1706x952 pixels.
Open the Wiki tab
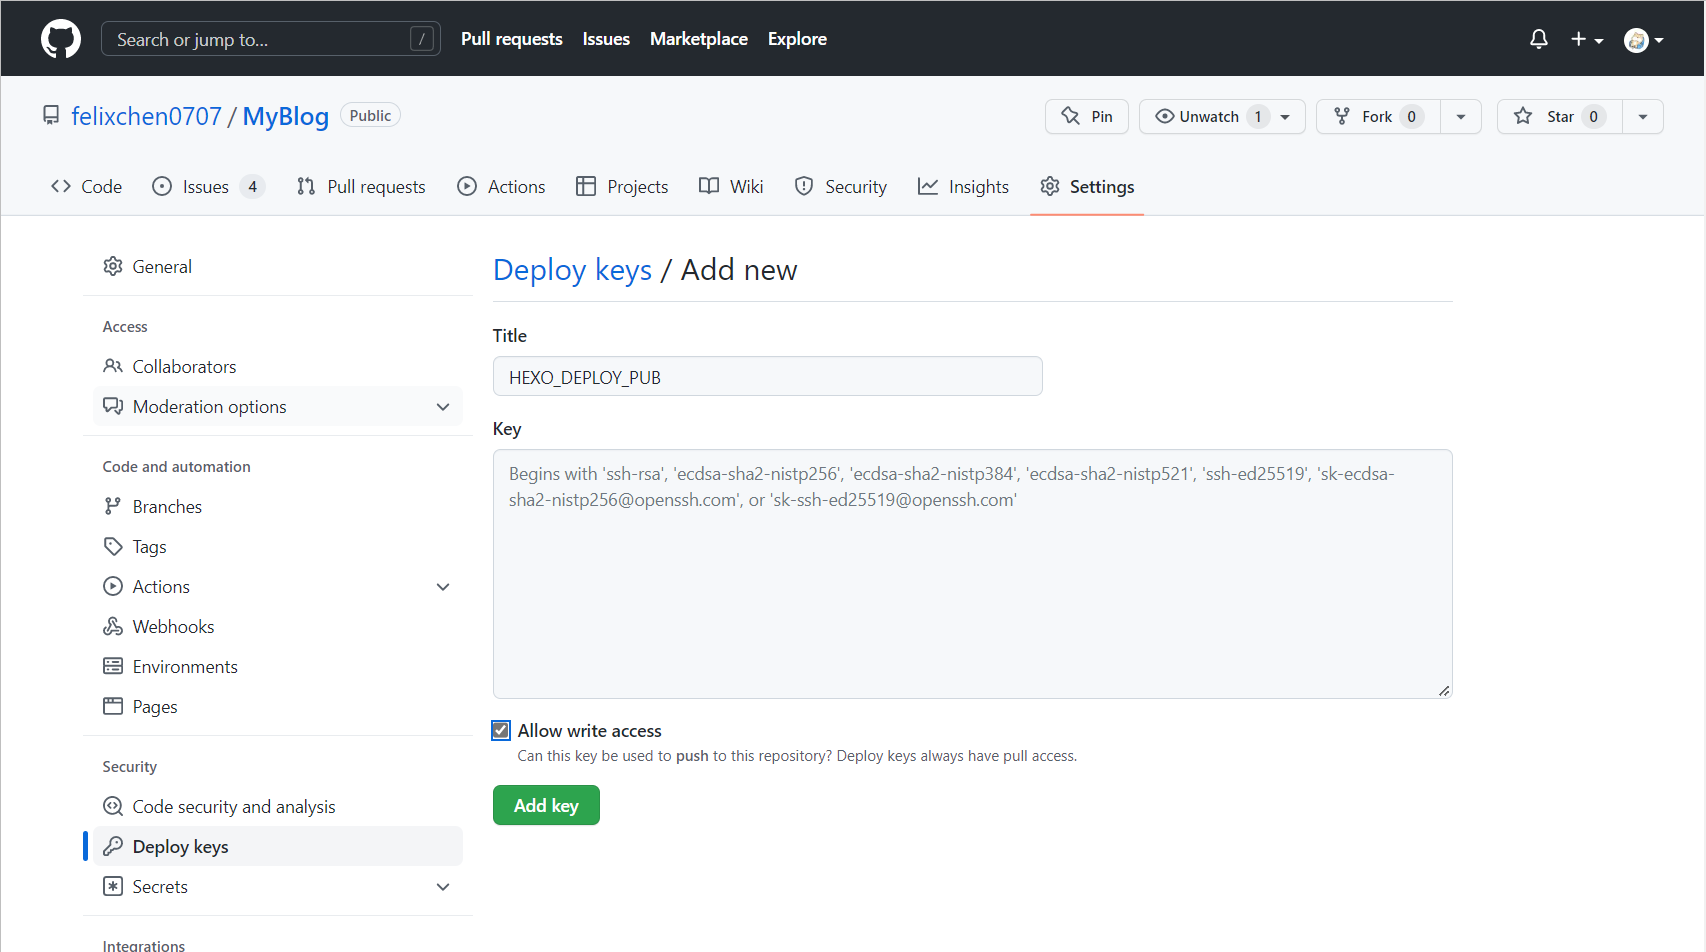(x=731, y=187)
